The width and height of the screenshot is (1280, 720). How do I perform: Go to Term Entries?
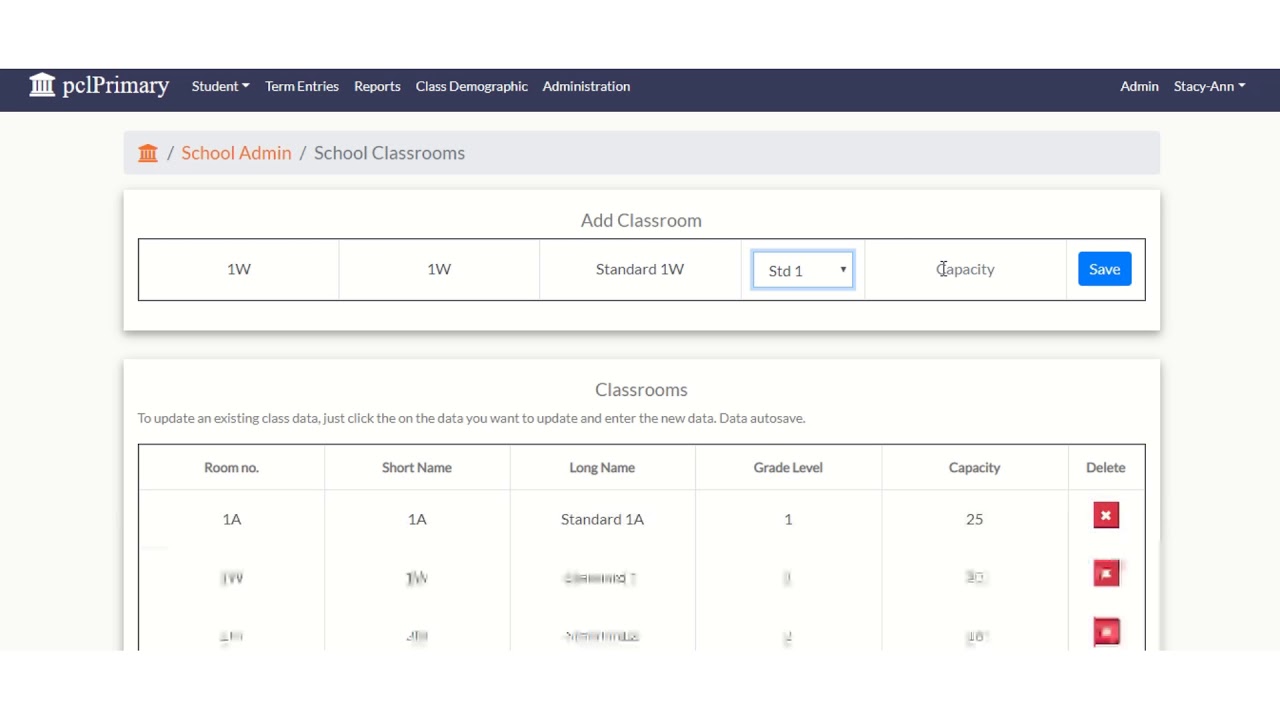[302, 86]
